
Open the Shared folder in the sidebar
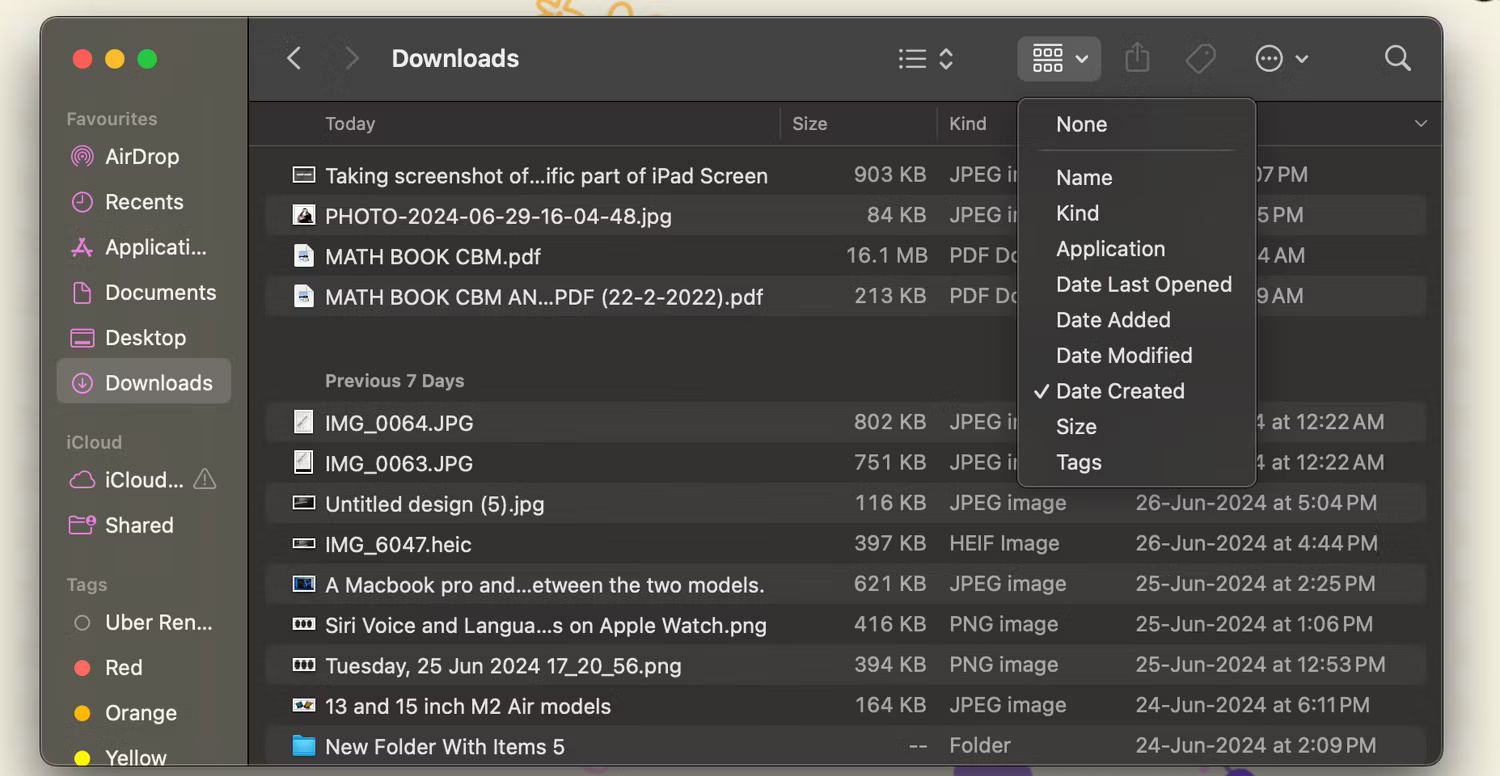tap(138, 525)
